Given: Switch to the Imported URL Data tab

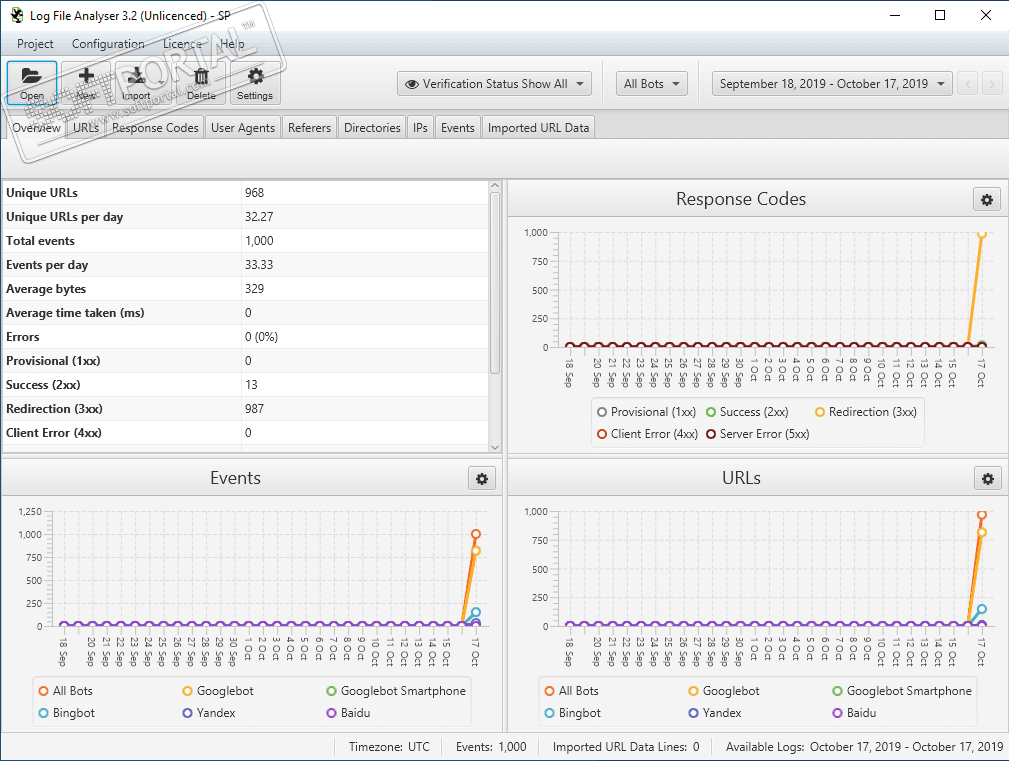Looking at the screenshot, I should (x=538, y=128).
